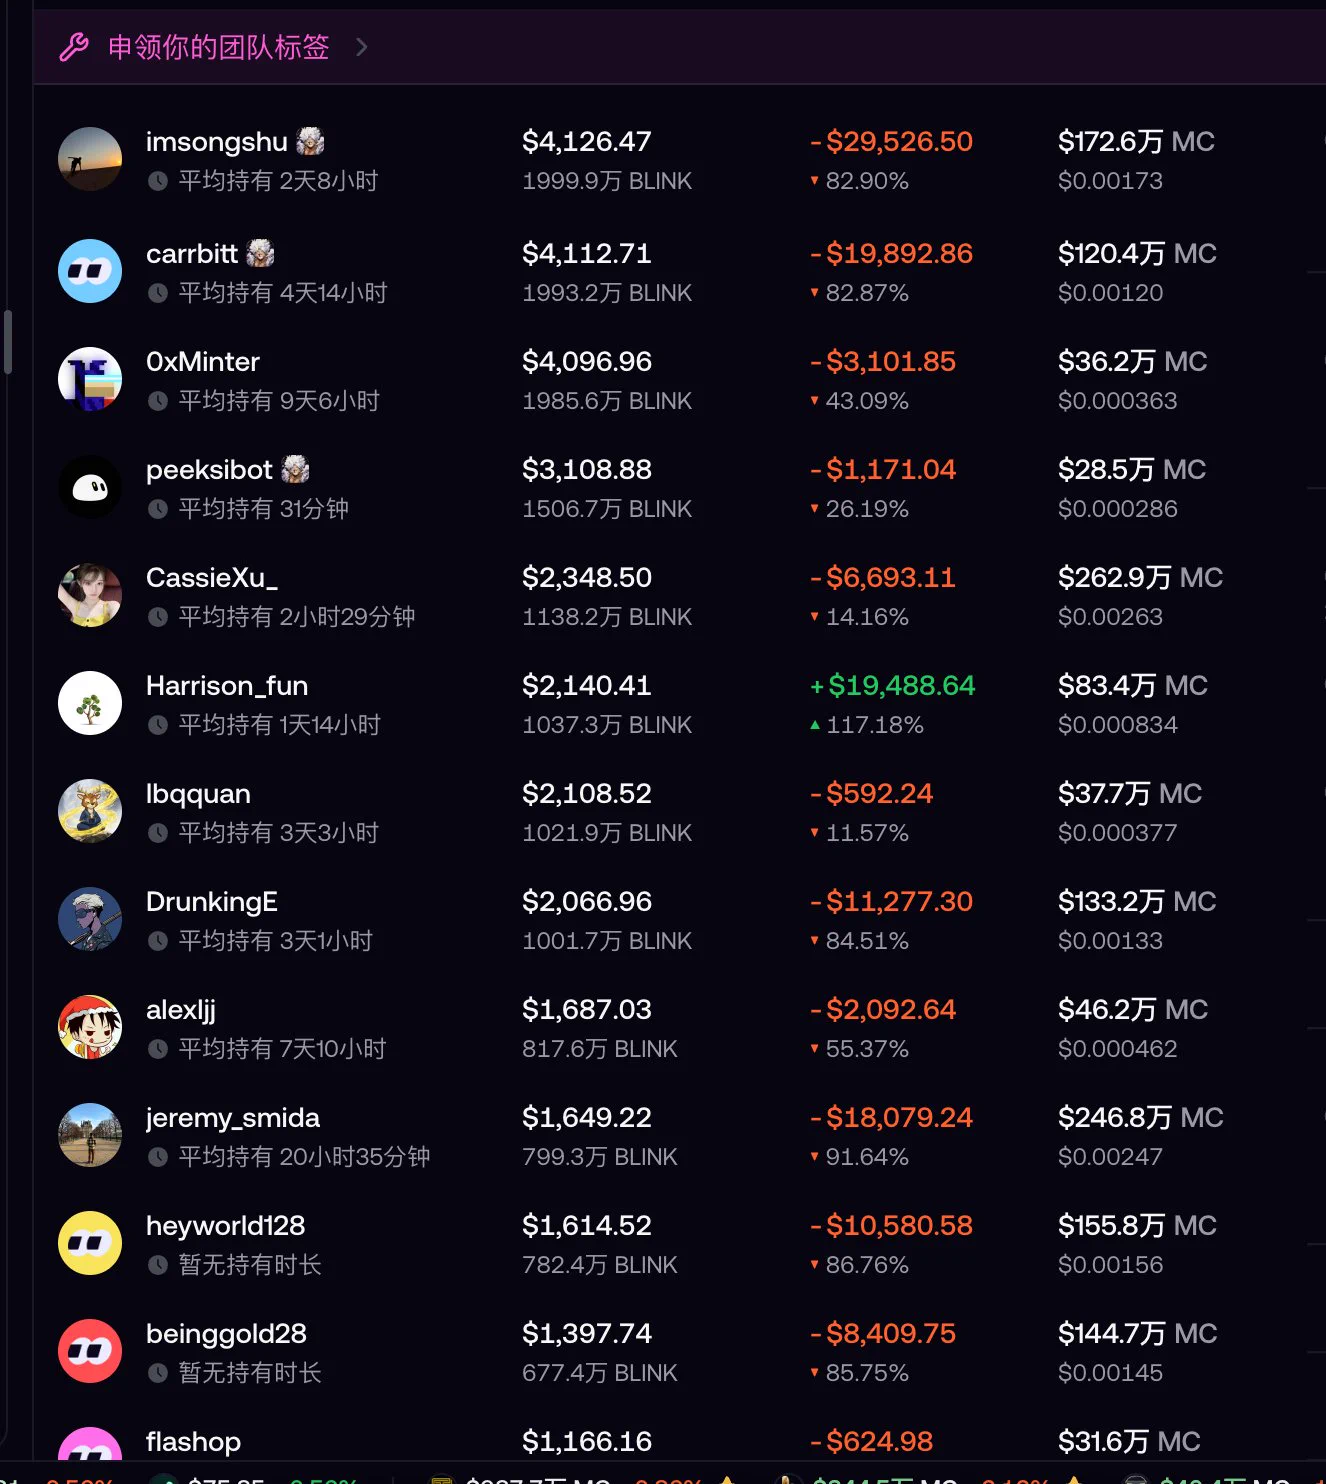Expand the 申领你的团队标签 chevron arrow
The image size is (1326, 1484).
(361, 47)
